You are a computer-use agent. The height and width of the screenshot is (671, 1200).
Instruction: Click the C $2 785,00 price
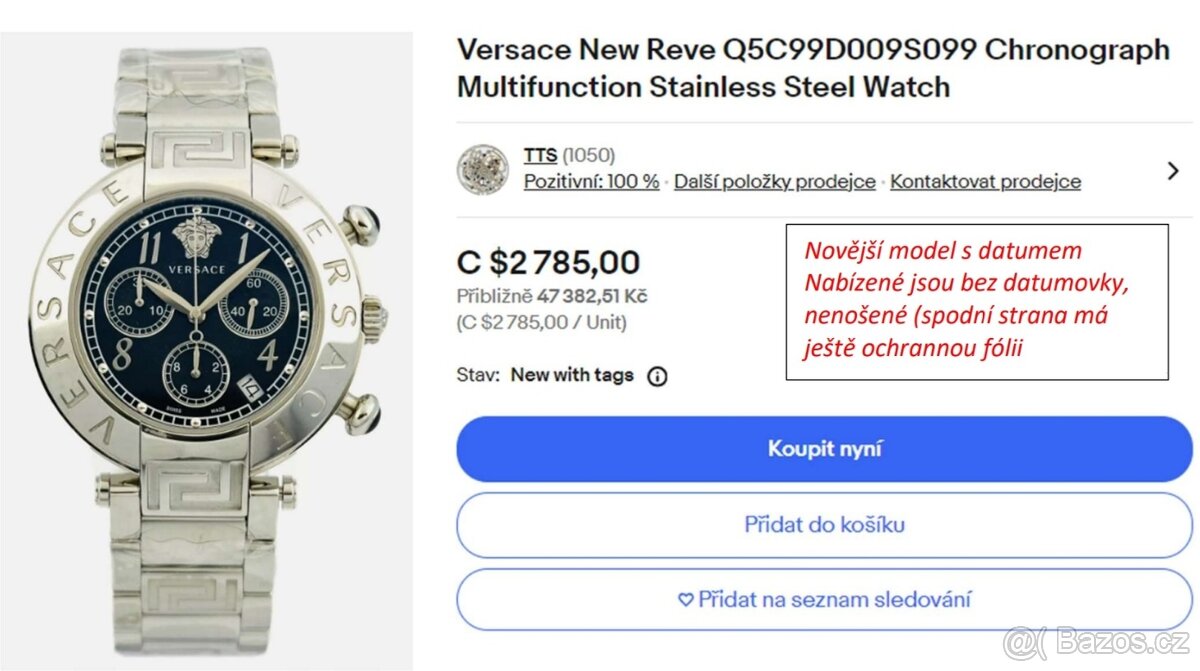pos(548,263)
